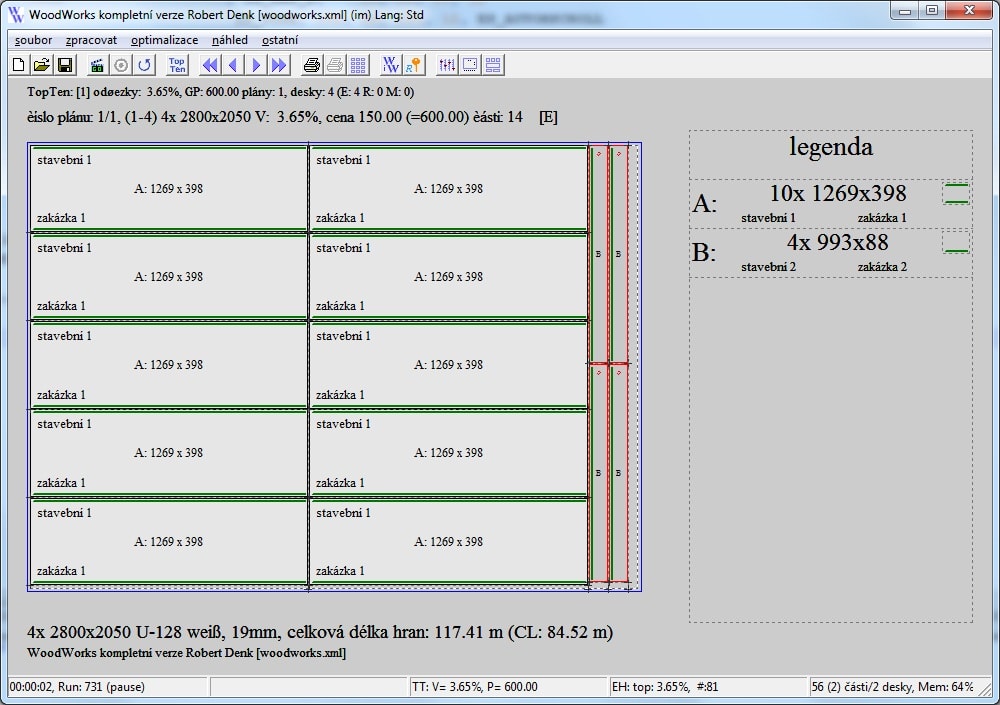The width and height of the screenshot is (1000, 705).
Task: Click stavební 1 label in legend
Action: pos(768,218)
